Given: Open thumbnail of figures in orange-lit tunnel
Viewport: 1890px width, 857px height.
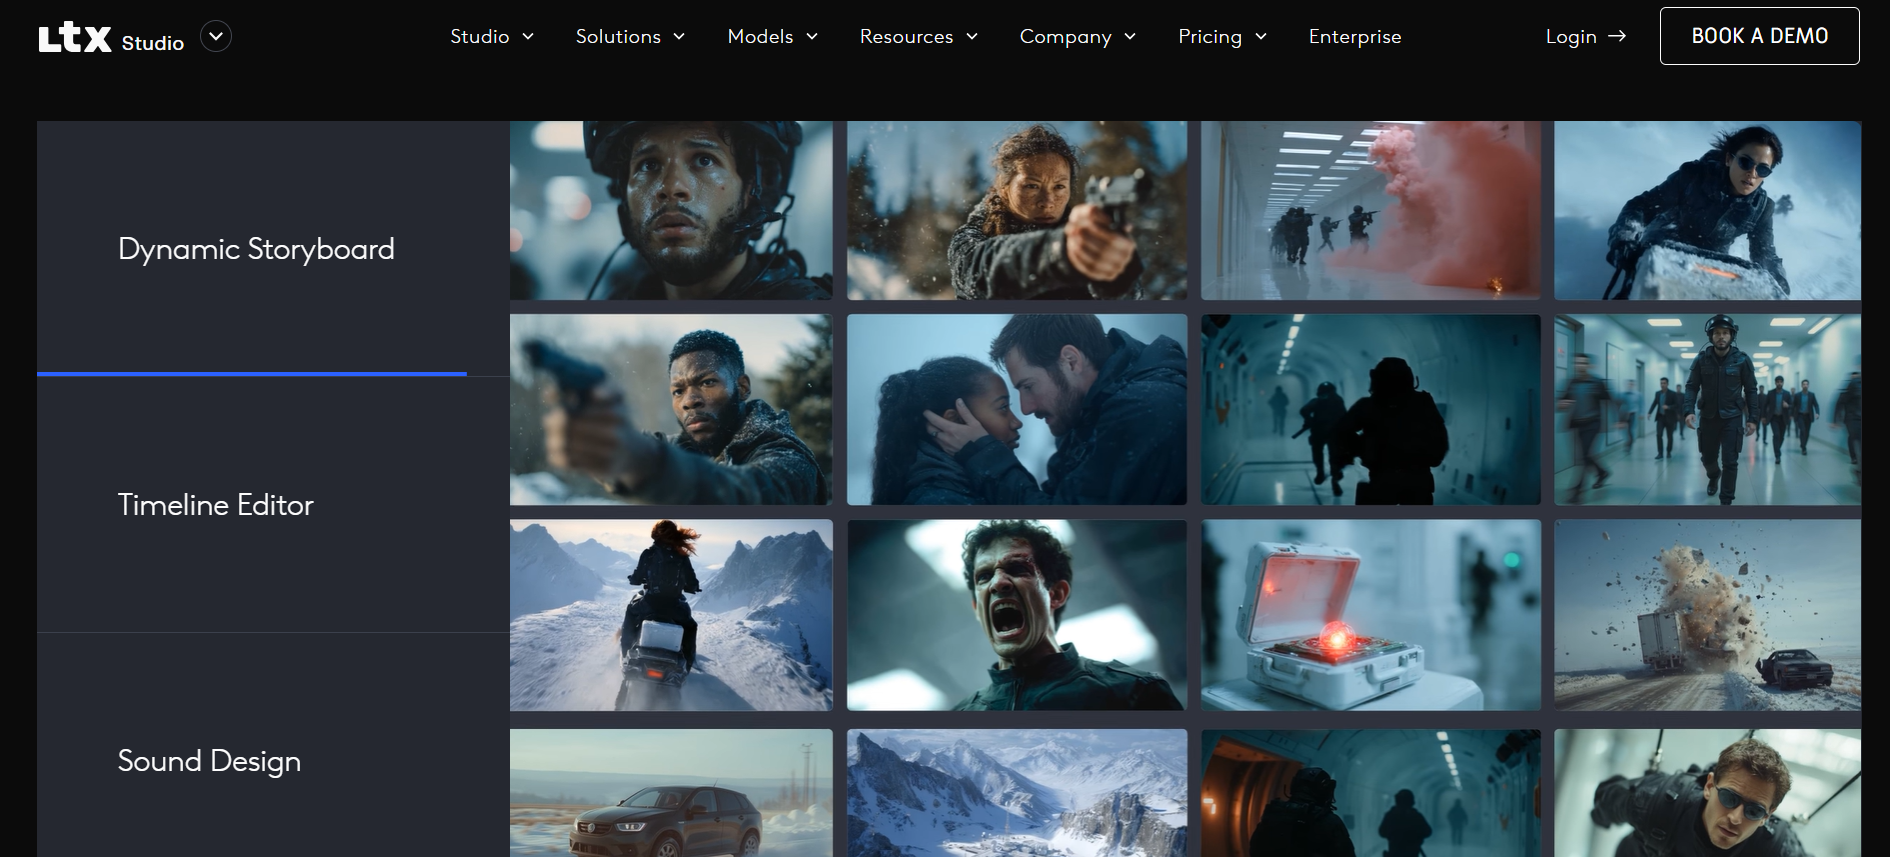Looking at the screenshot, I should 1371,793.
